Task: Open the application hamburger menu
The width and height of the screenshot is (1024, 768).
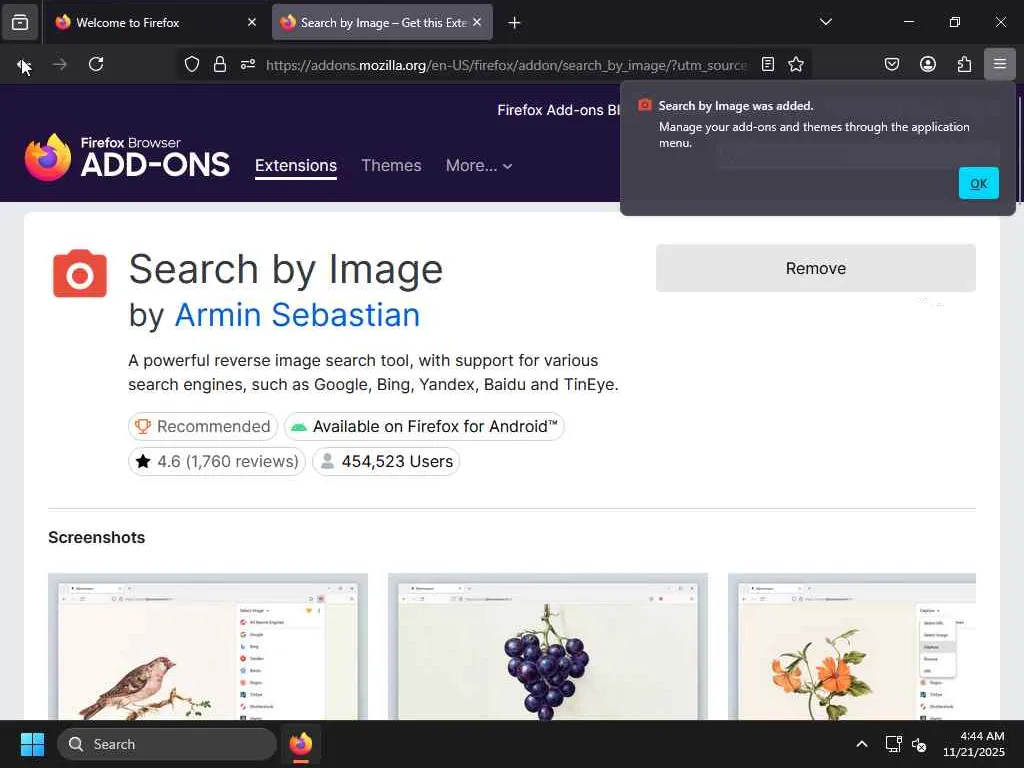Action: pos(999,64)
